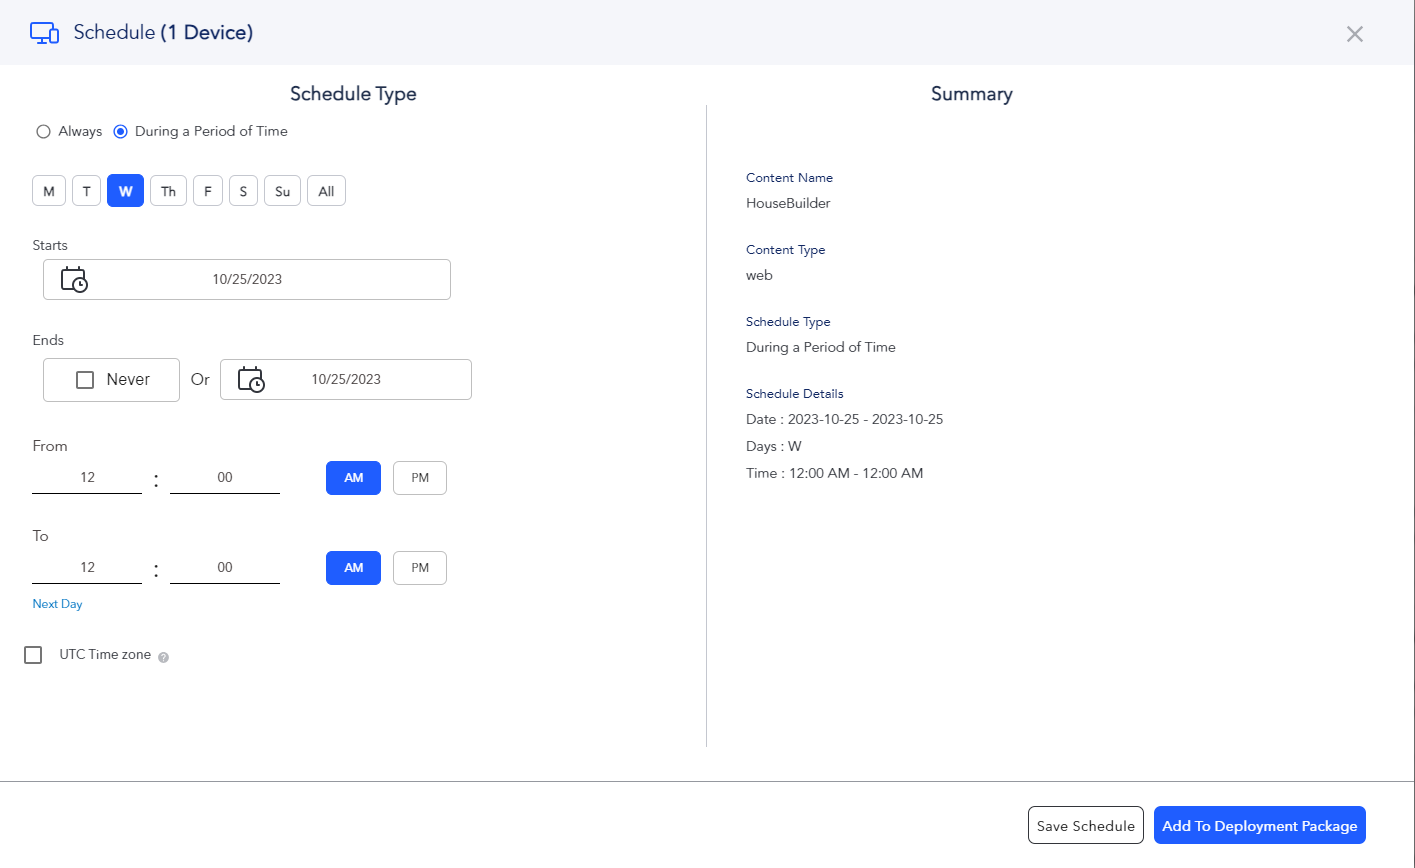Select All days button
The height and width of the screenshot is (868, 1415).
point(326,191)
